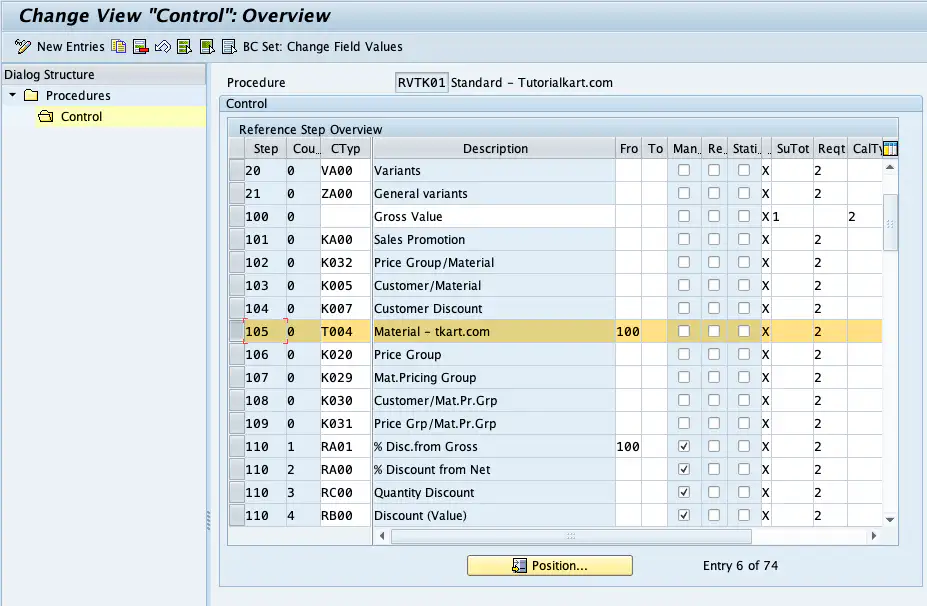Click New Entries button
This screenshot has height=606, width=927.
point(70,47)
